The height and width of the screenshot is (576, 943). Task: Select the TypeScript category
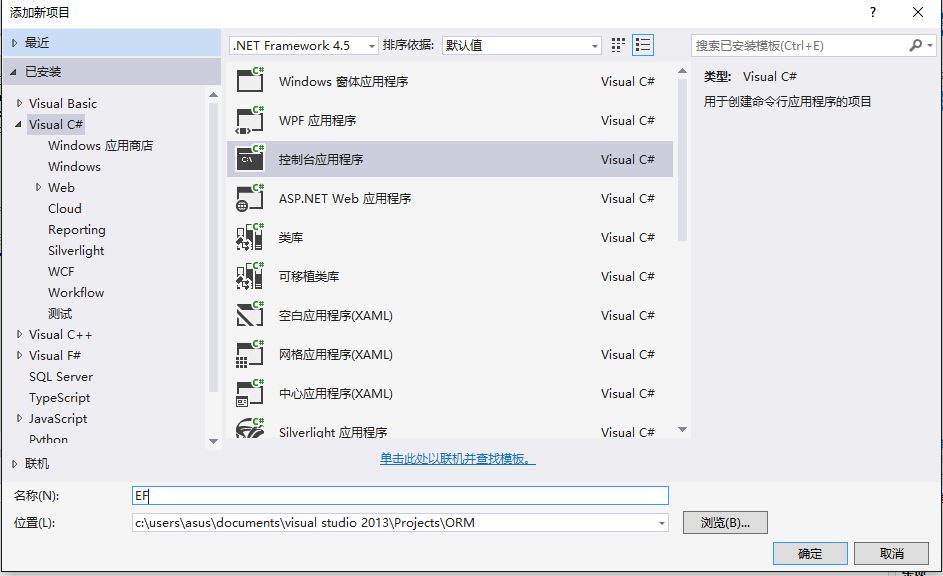coord(60,398)
